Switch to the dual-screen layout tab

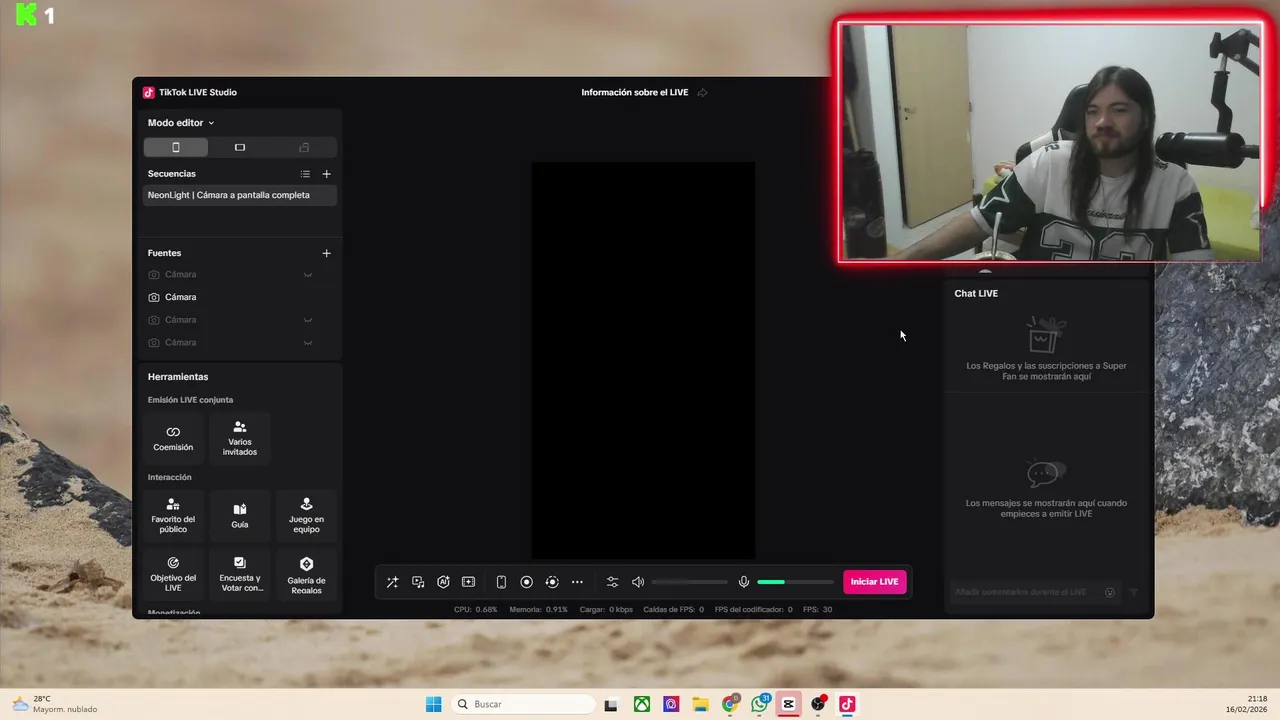coord(304,147)
